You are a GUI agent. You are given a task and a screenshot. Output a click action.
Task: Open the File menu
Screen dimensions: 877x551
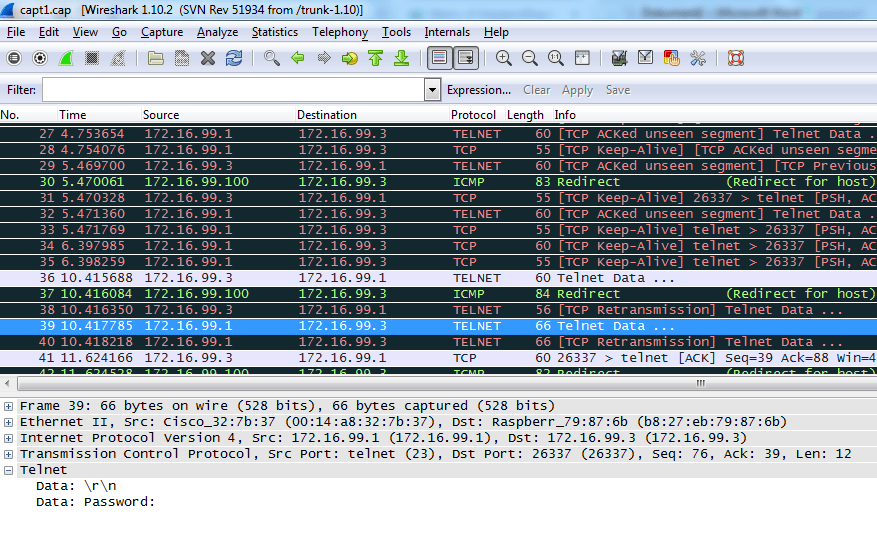click(x=16, y=32)
